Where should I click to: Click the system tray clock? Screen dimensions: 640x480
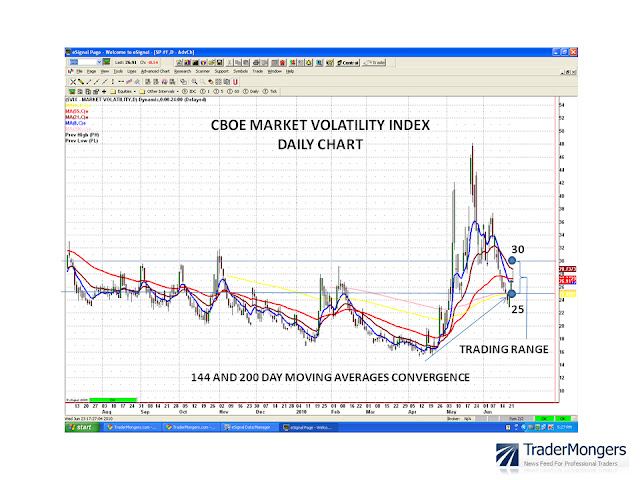[x=564, y=427]
